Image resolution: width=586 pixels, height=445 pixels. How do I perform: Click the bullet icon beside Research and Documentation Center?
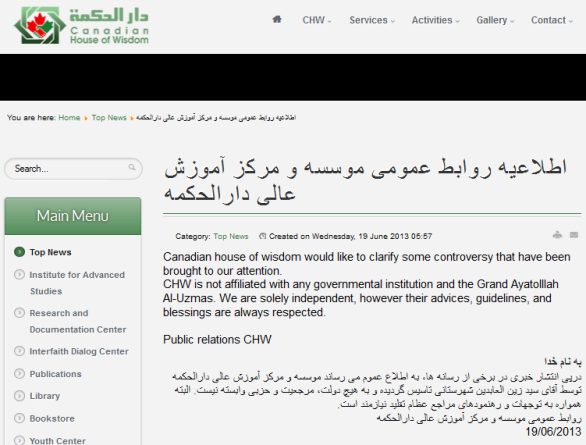pos(19,313)
